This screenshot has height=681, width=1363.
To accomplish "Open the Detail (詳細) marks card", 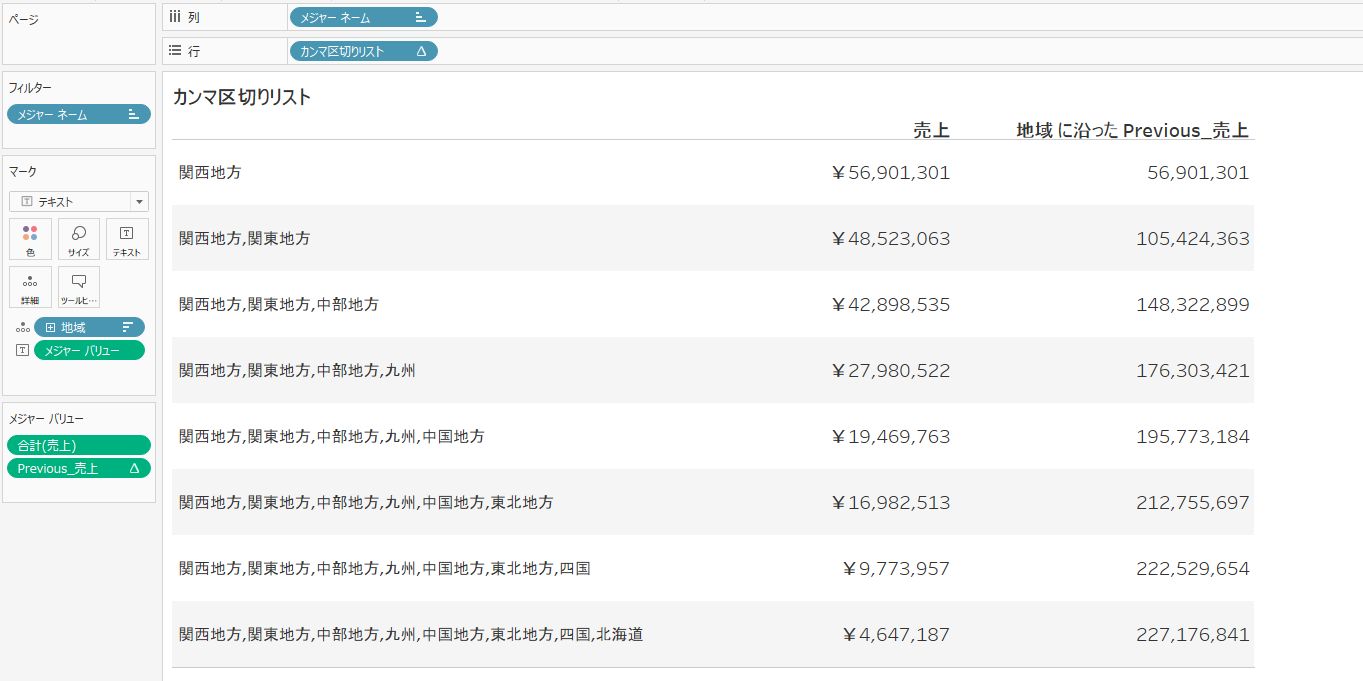I will pos(30,287).
